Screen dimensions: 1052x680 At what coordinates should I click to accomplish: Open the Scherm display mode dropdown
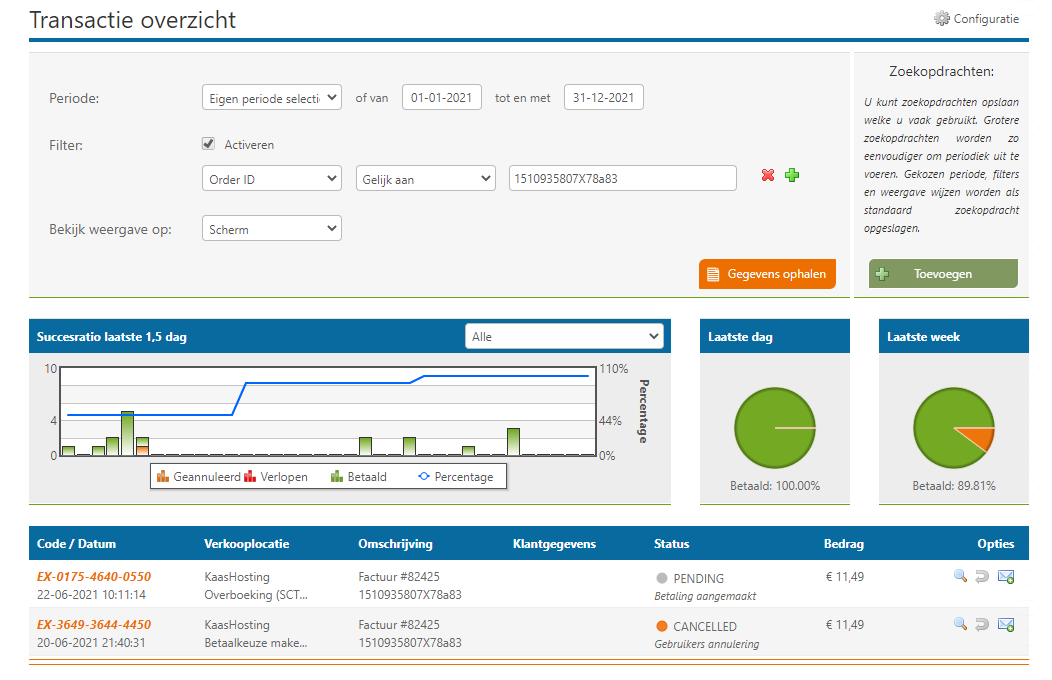(272, 229)
